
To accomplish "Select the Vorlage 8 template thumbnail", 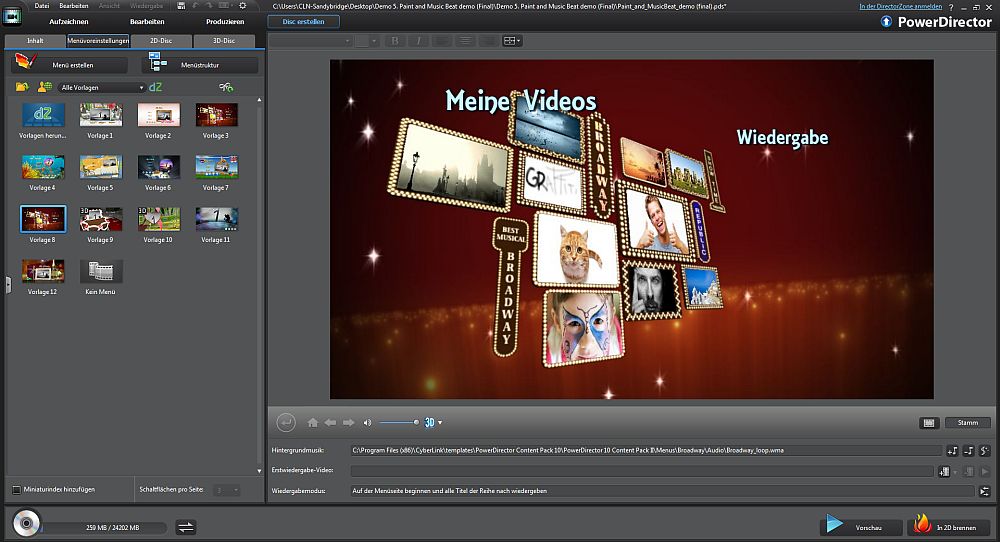I will tap(43, 219).
